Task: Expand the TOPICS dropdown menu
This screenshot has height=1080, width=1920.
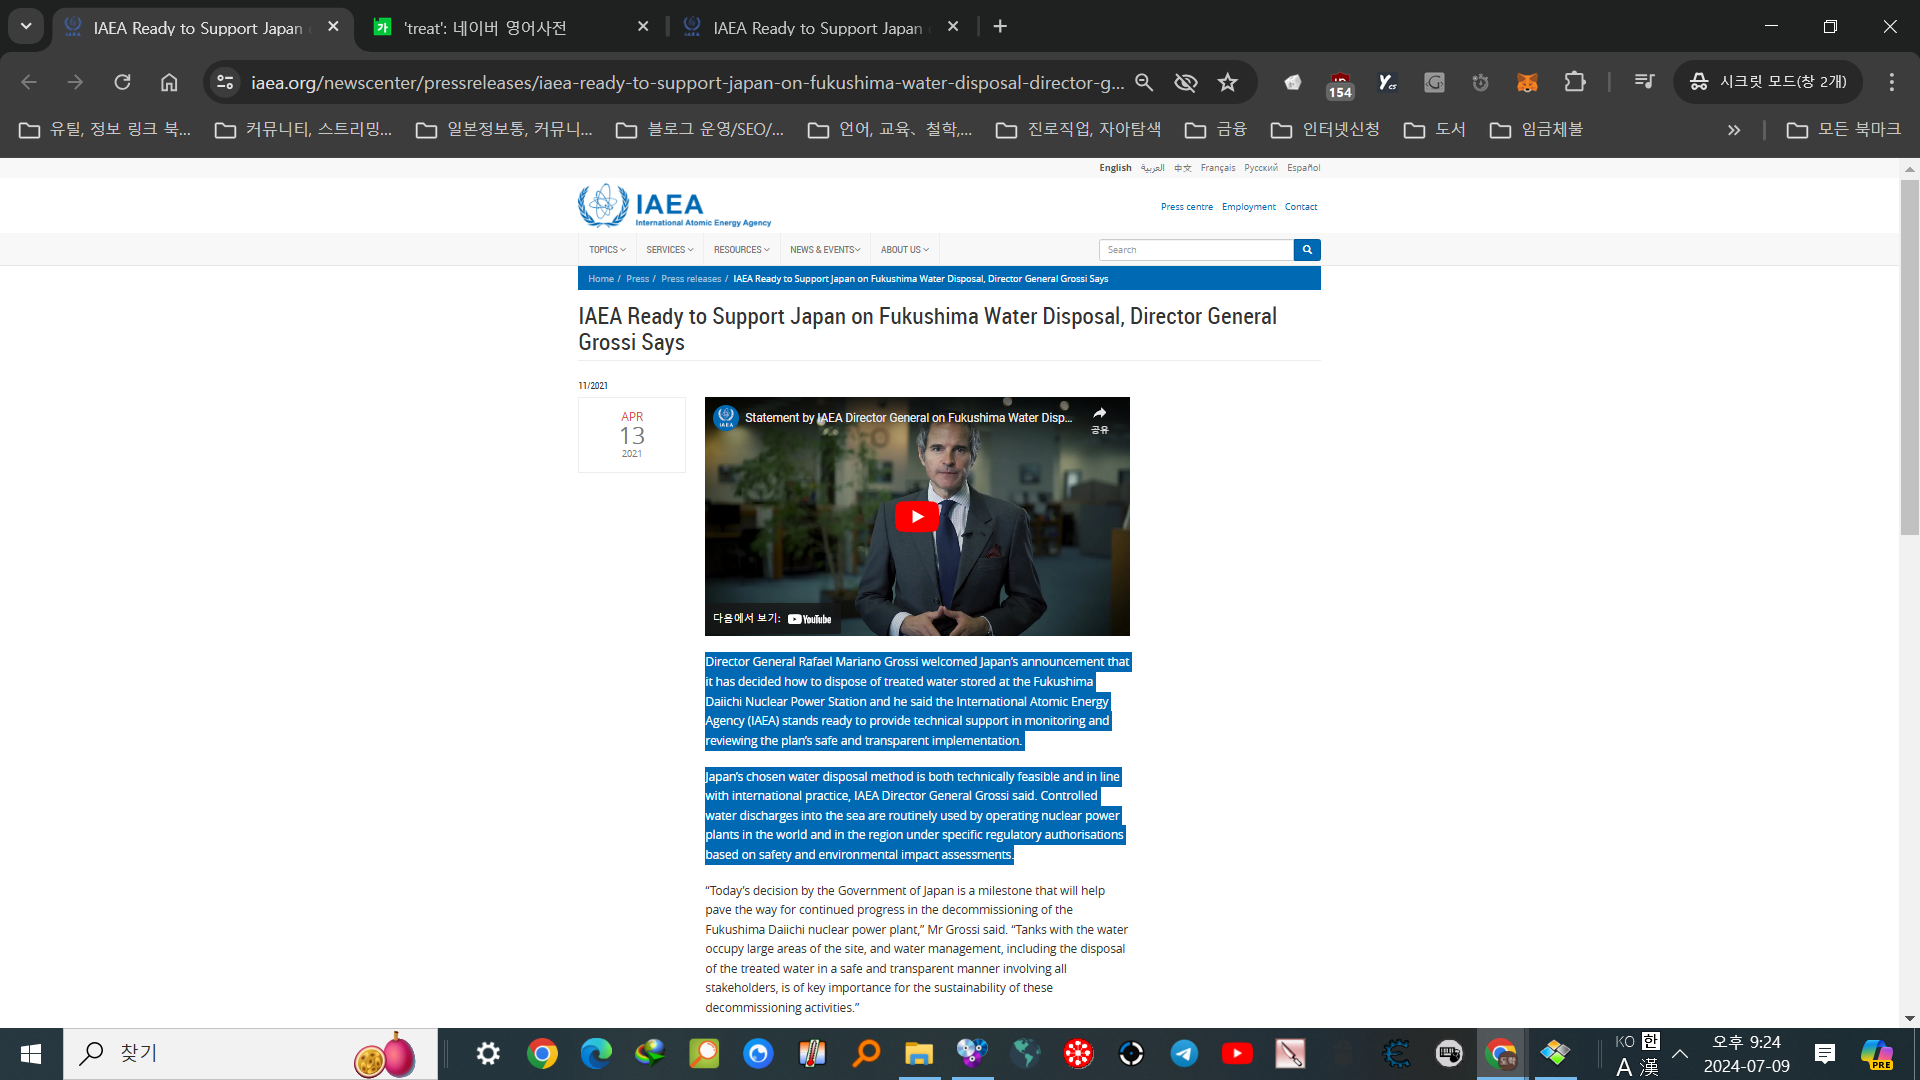Action: pyautogui.click(x=607, y=250)
